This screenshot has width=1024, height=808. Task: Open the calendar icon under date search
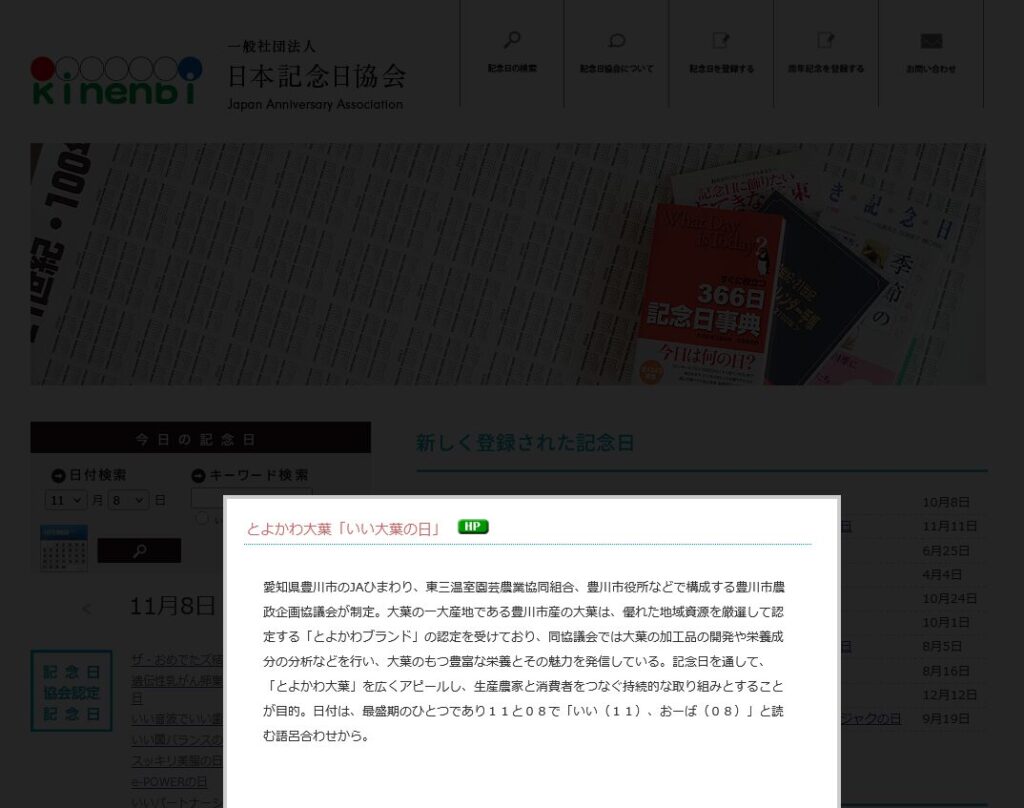(x=64, y=548)
